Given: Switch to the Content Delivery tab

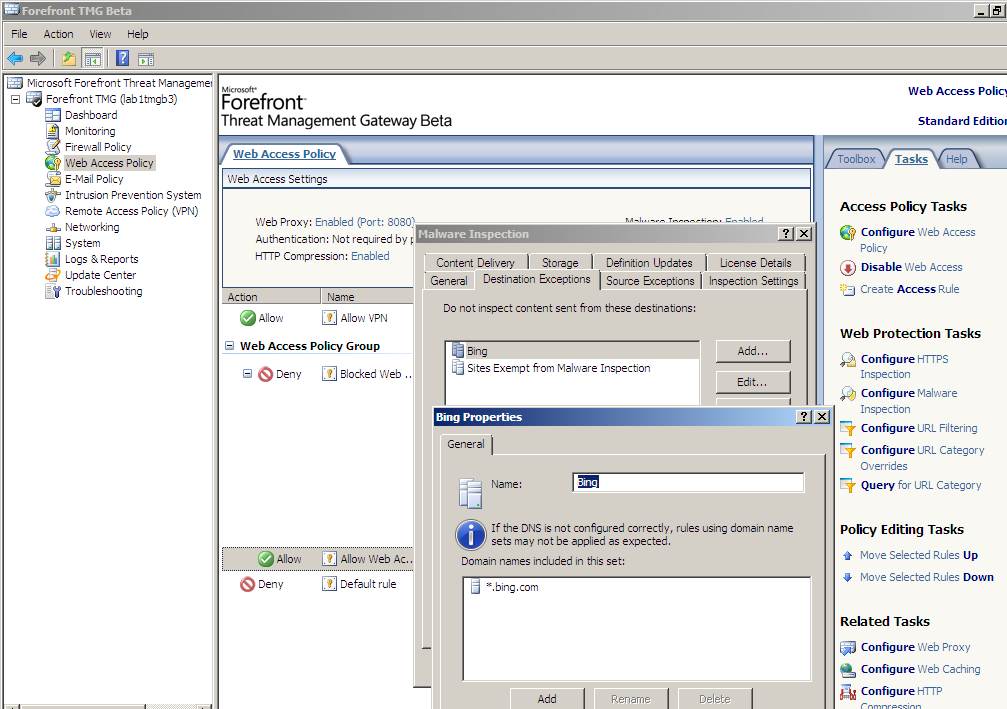Looking at the screenshot, I should coord(475,263).
